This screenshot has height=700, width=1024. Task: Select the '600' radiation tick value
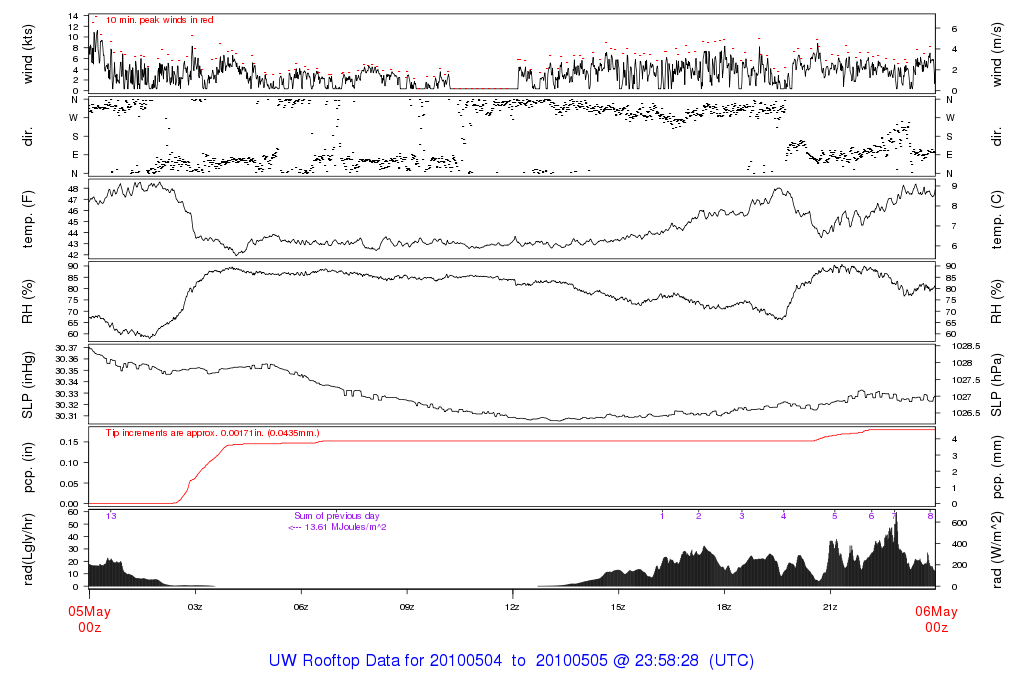click(958, 523)
